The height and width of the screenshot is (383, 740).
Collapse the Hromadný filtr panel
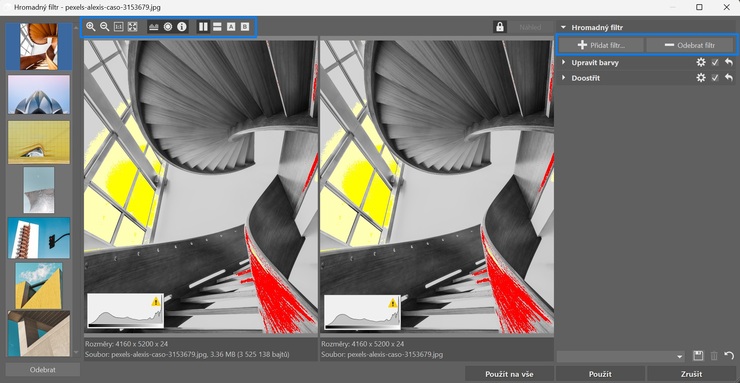click(x=563, y=27)
